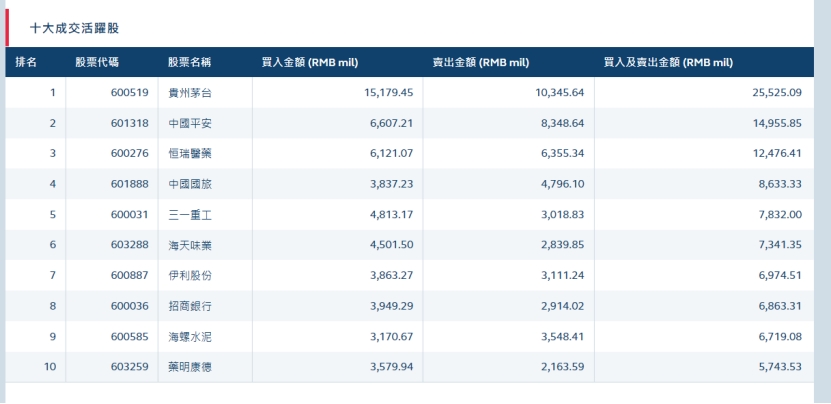831x404 pixels.
Task: Click stock name 藥明康德
Action: coord(190,367)
